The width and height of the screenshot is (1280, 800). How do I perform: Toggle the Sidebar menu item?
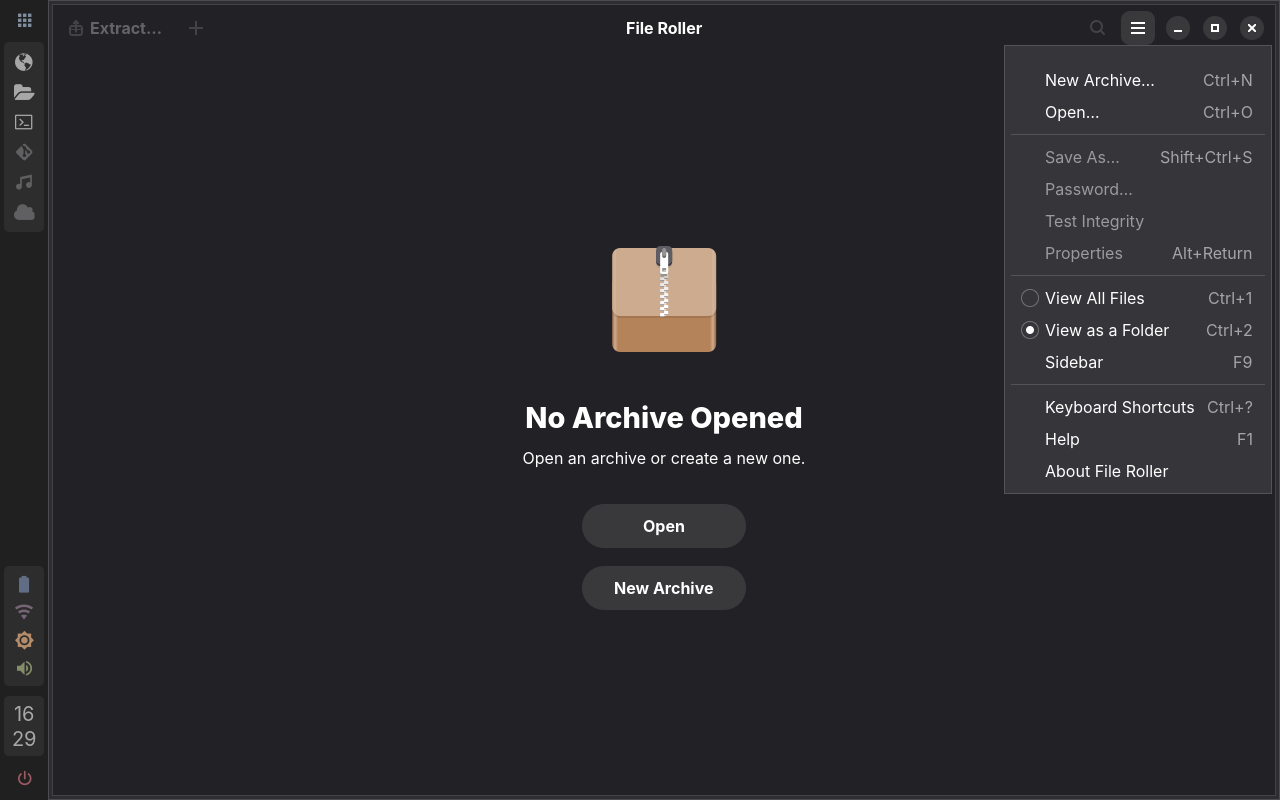click(1138, 362)
